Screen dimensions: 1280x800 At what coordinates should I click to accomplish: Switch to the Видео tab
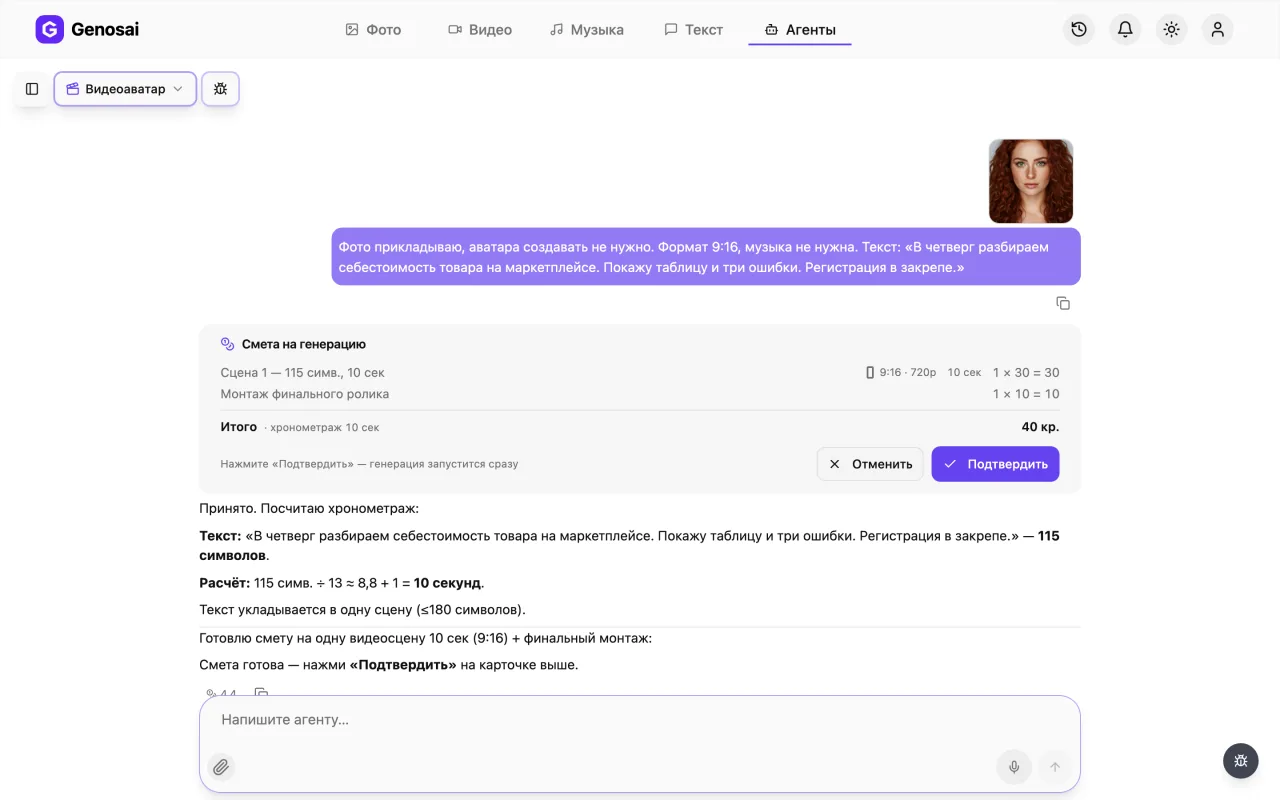480,30
